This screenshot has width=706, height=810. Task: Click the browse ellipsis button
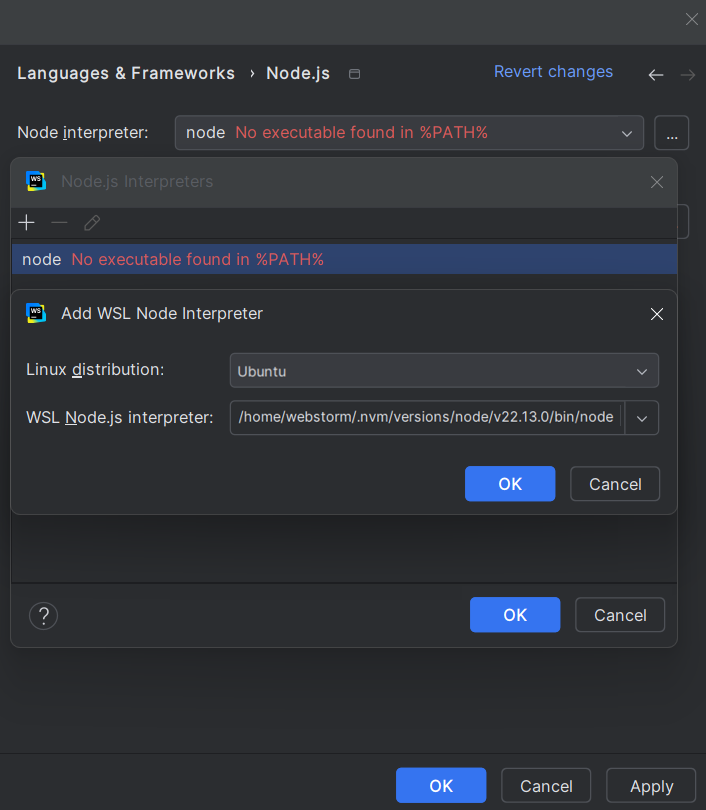(671, 132)
